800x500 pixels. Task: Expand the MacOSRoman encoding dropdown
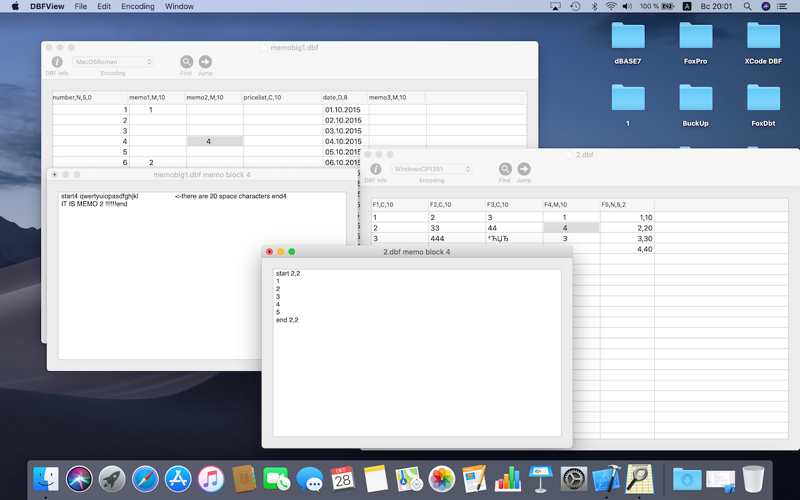tap(113, 62)
